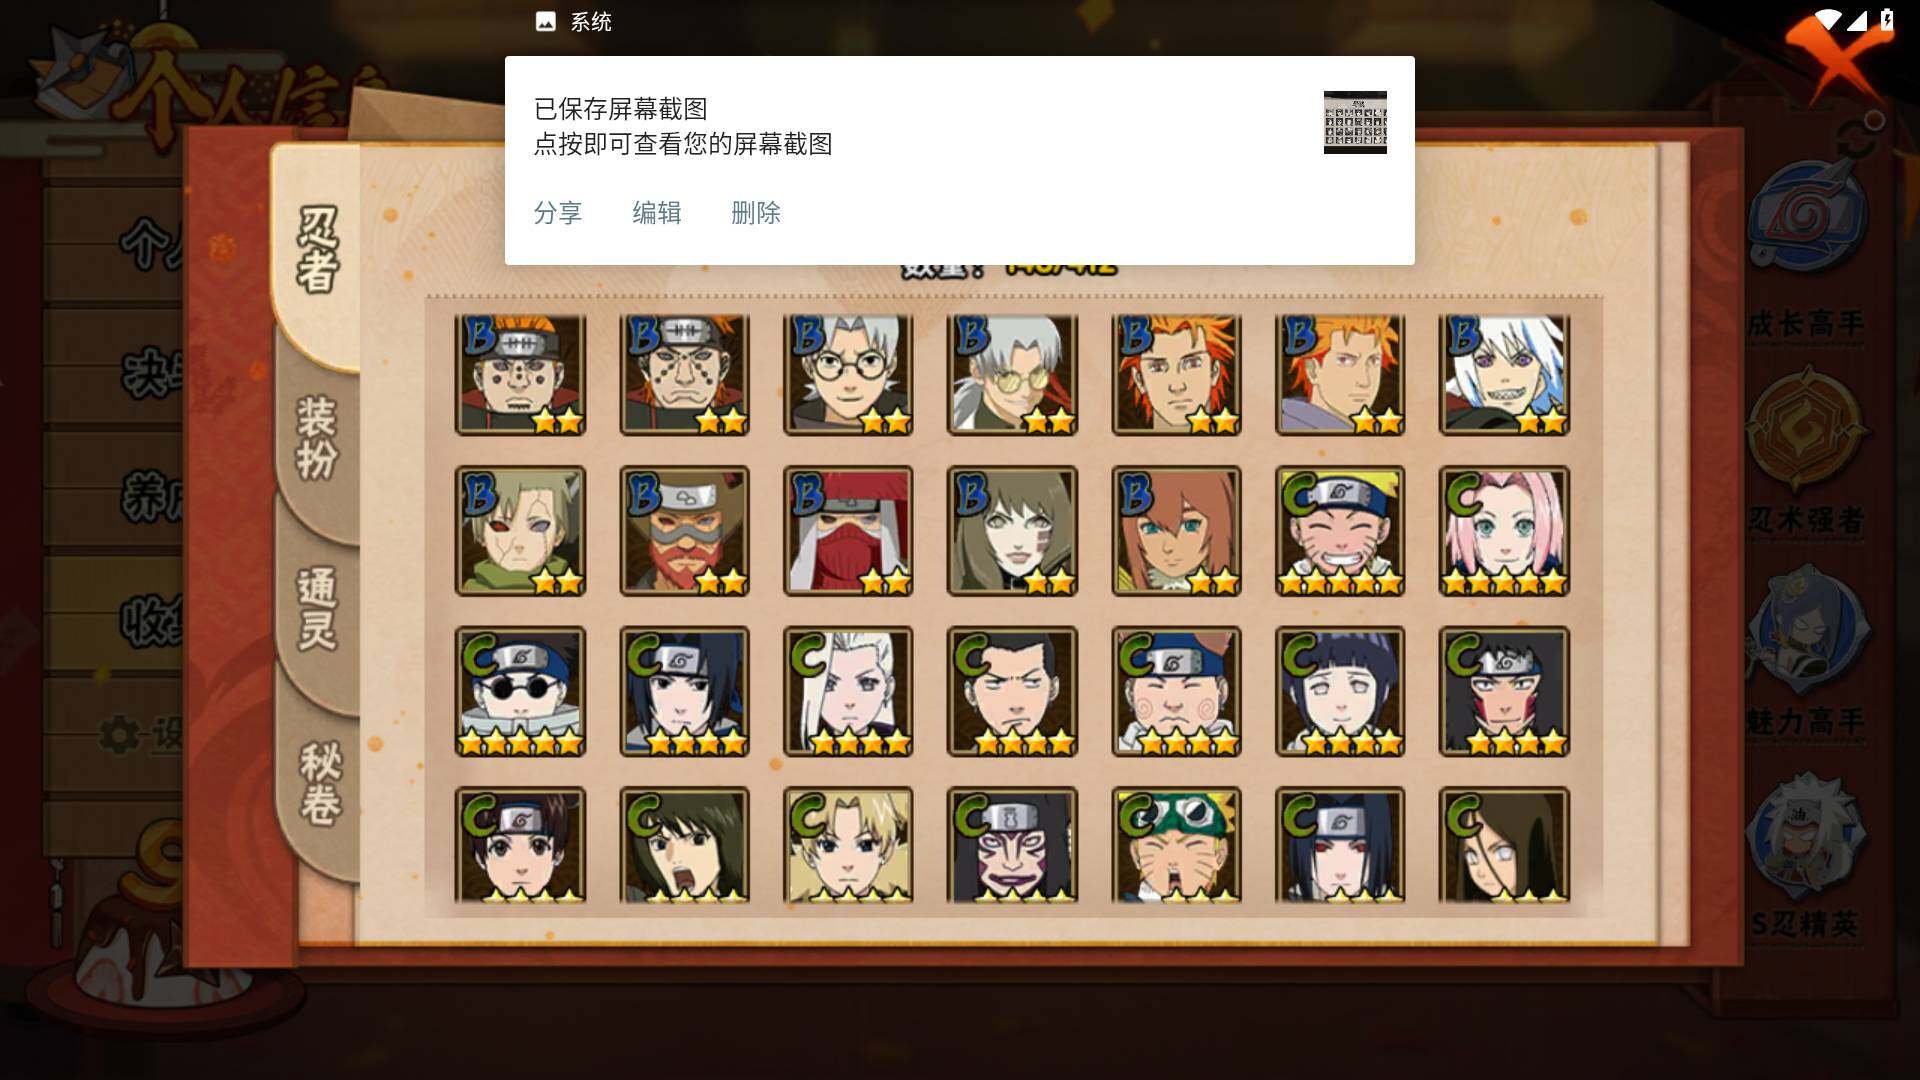Viewport: 1920px width, 1080px height.
Task: Select the purple face-paint Kankuro portrait
Action: pyautogui.click(x=1012, y=845)
